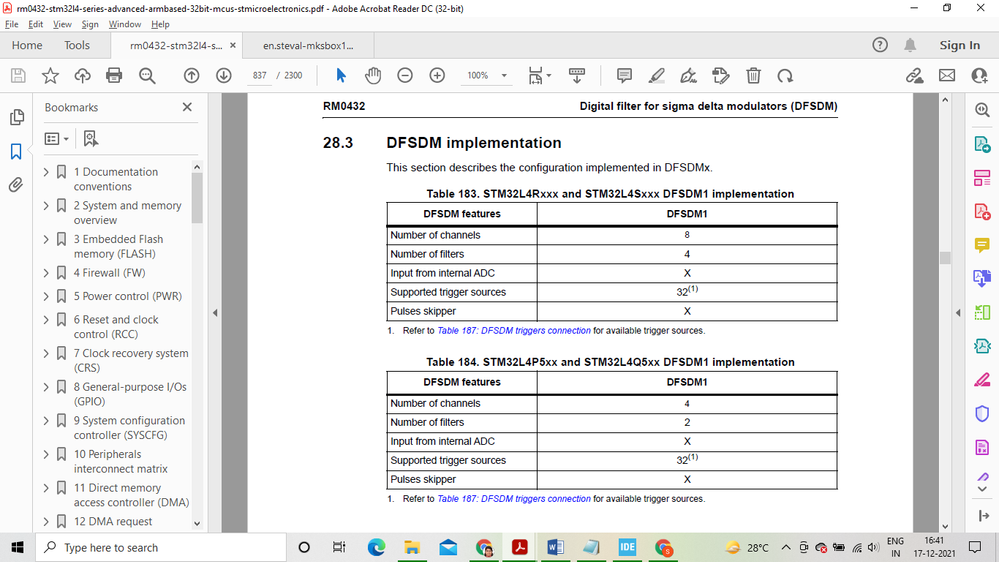Open the Edit menu
The width and height of the screenshot is (999, 562).
[x=36, y=24]
